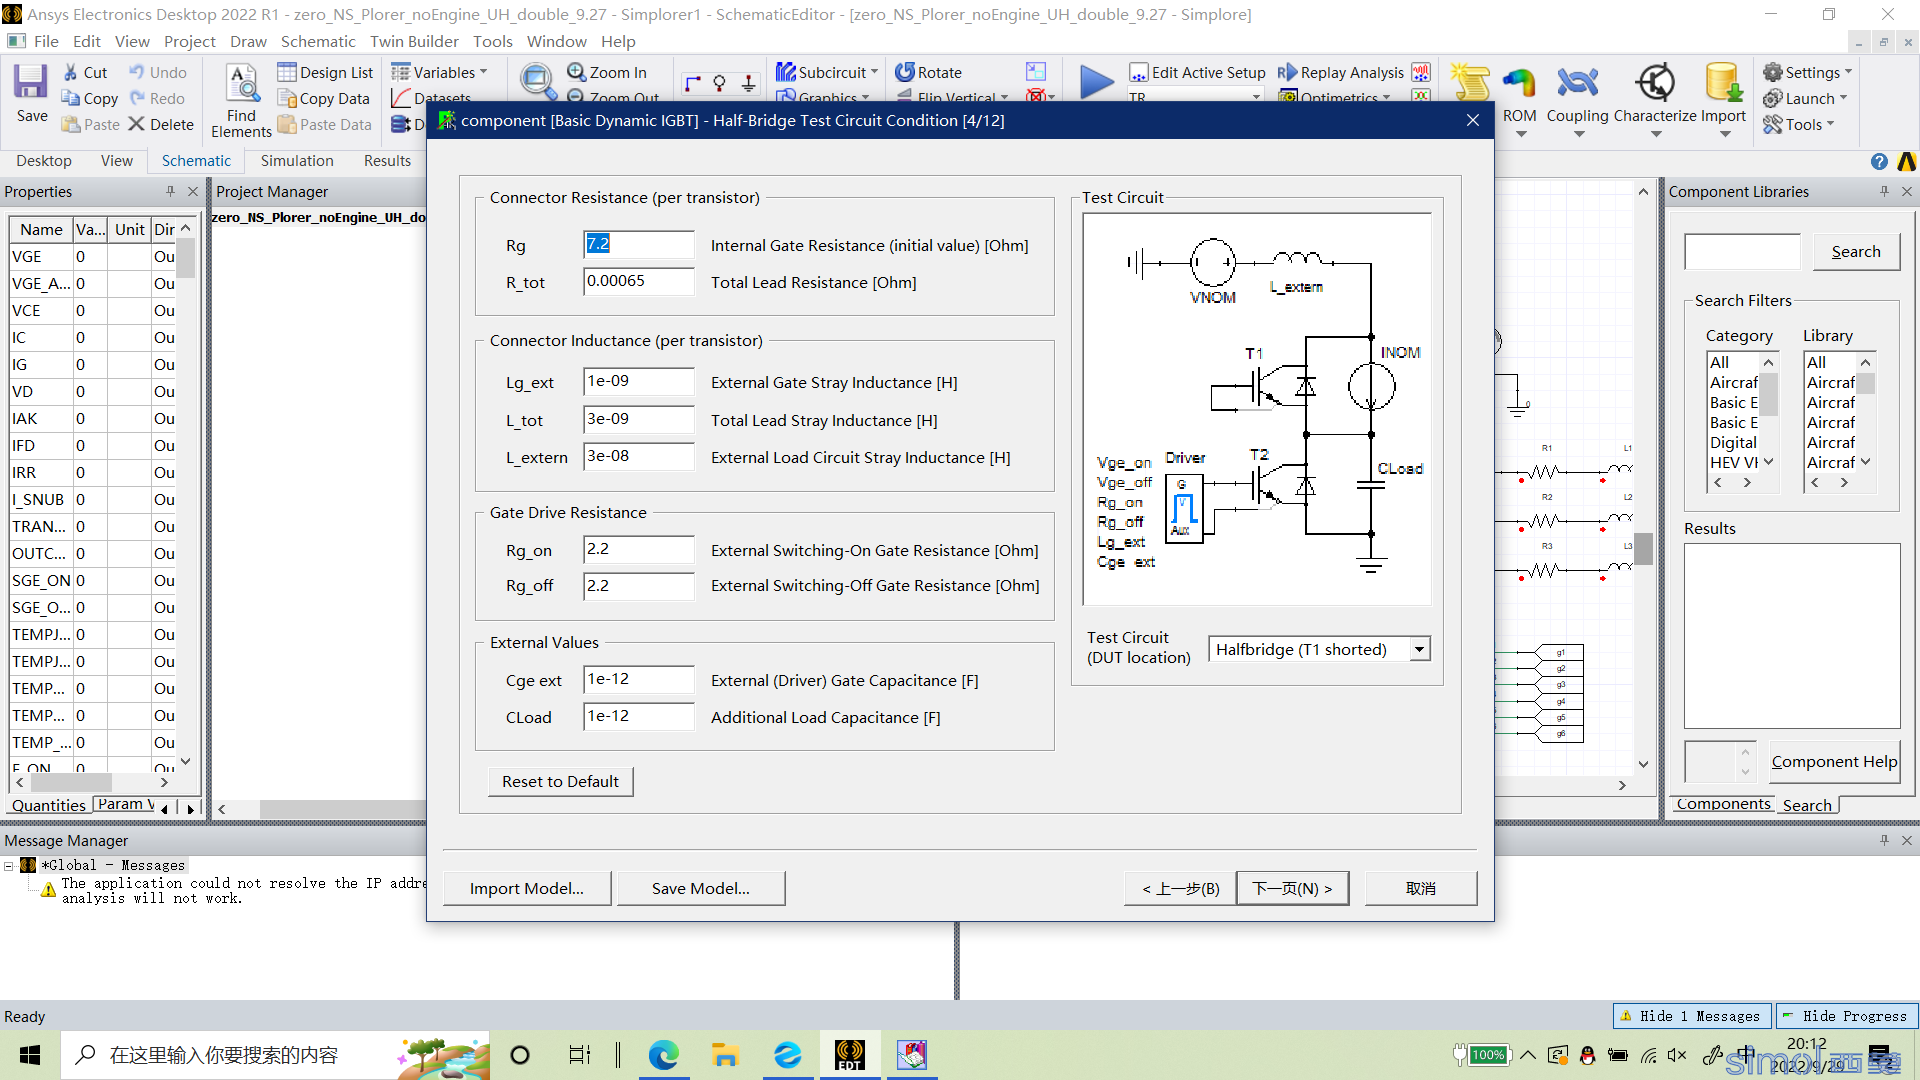Viewport: 1920px width, 1080px height.
Task: Switch to the Simulation ribbon tab
Action: click(x=297, y=160)
